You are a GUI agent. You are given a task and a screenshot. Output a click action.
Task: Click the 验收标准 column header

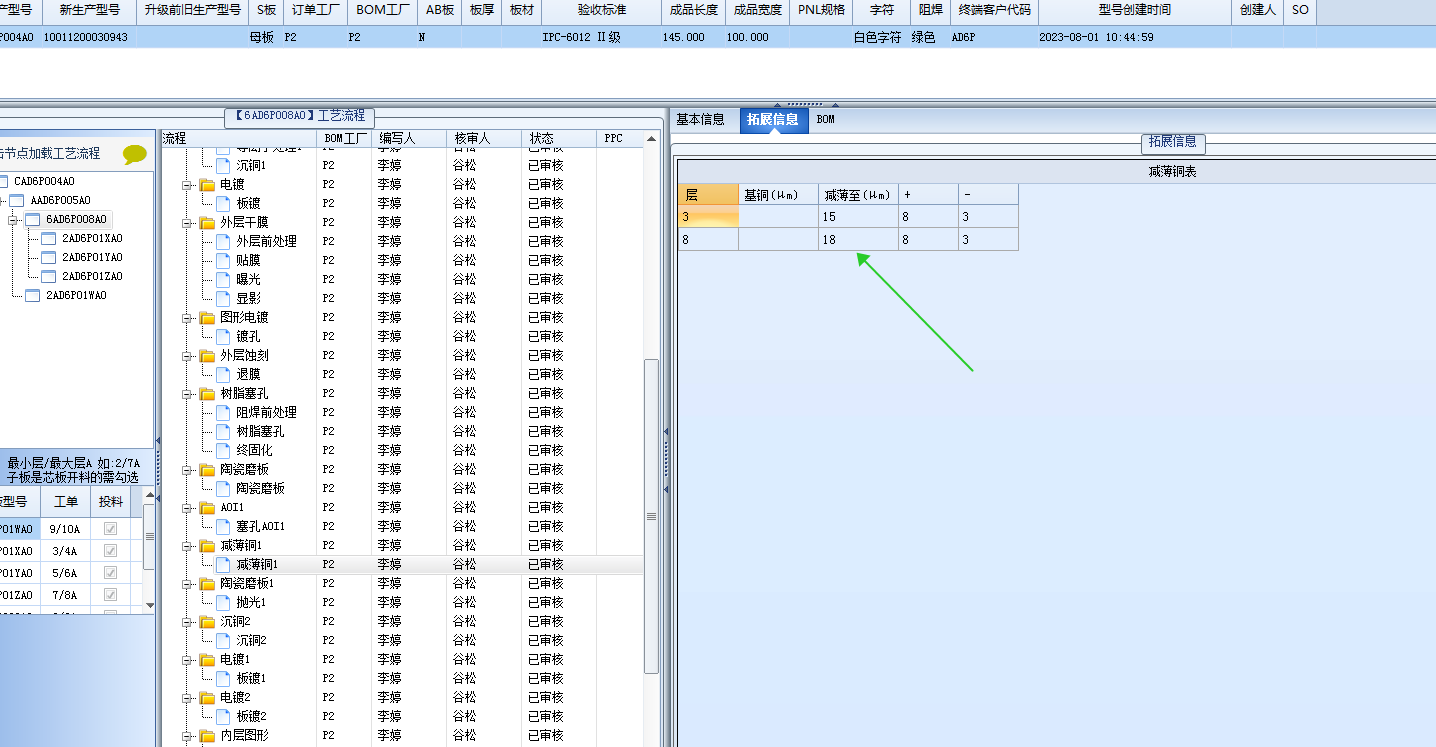coord(602,10)
